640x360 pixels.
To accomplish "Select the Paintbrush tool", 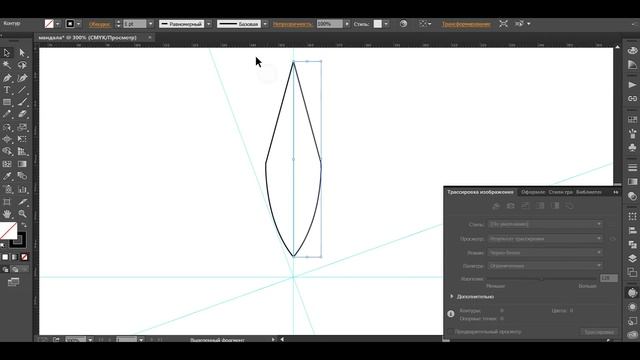I will (22, 102).
